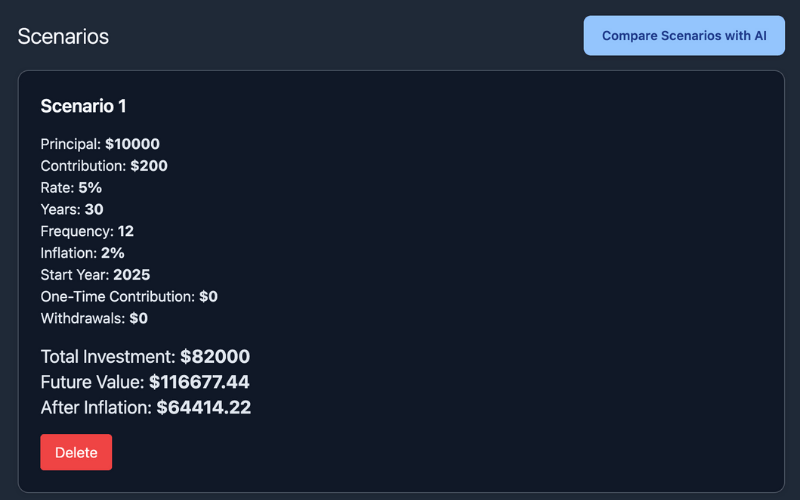
Task: Click the After Inflation $64414.22 line
Action: [145, 407]
